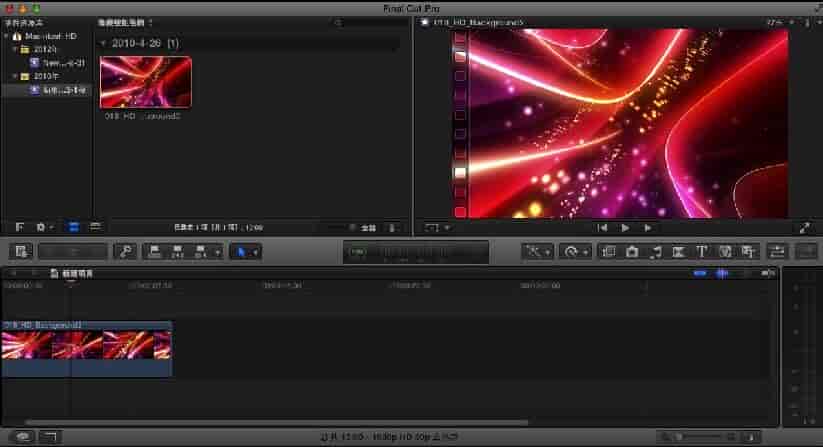Adjust the timeline zoom slider
The width and height of the screenshot is (823, 447).
[700, 438]
